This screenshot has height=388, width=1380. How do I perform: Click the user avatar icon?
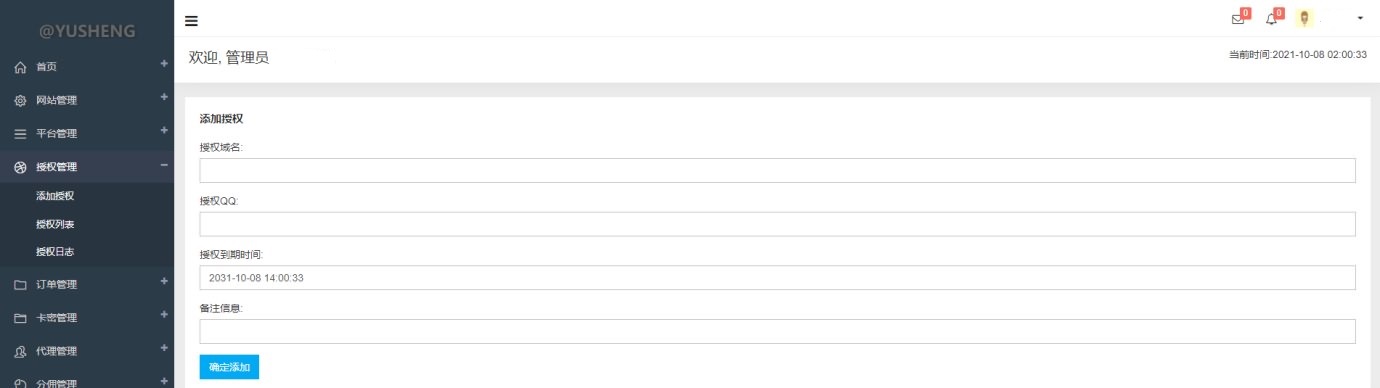[x=1304, y=18]
